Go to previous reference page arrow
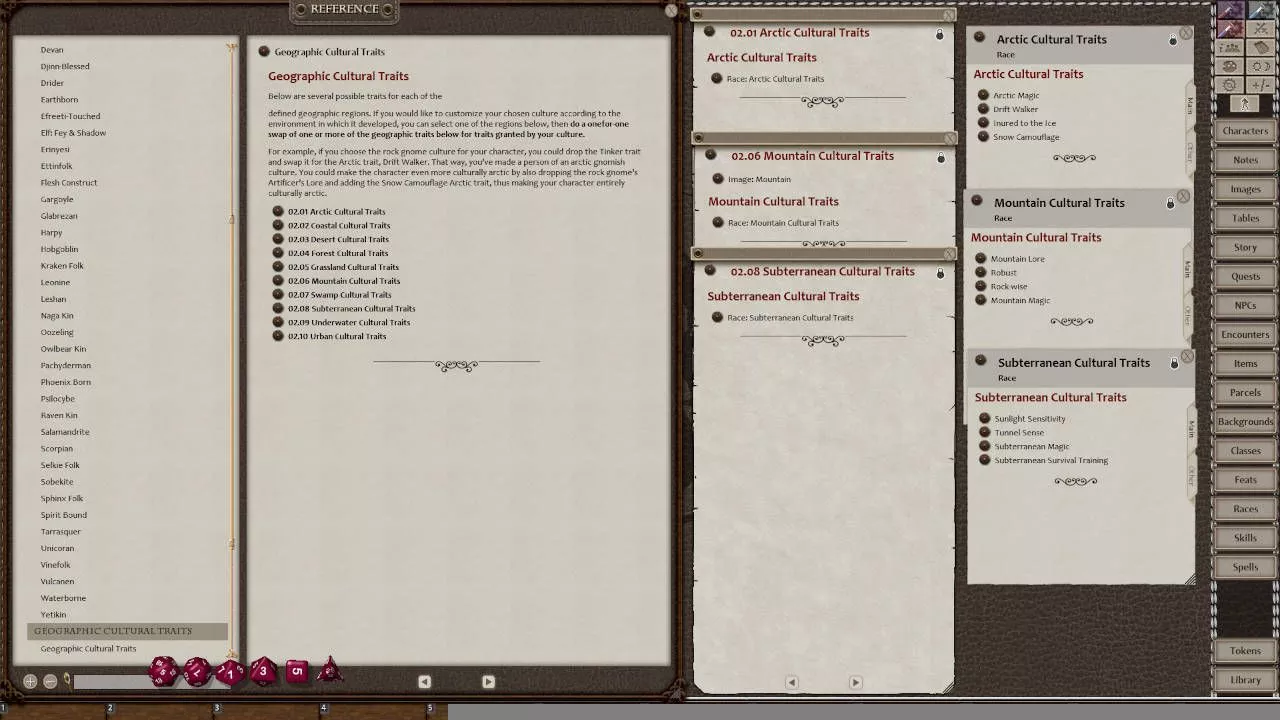 pyautogui.click(x=424, y=682)
